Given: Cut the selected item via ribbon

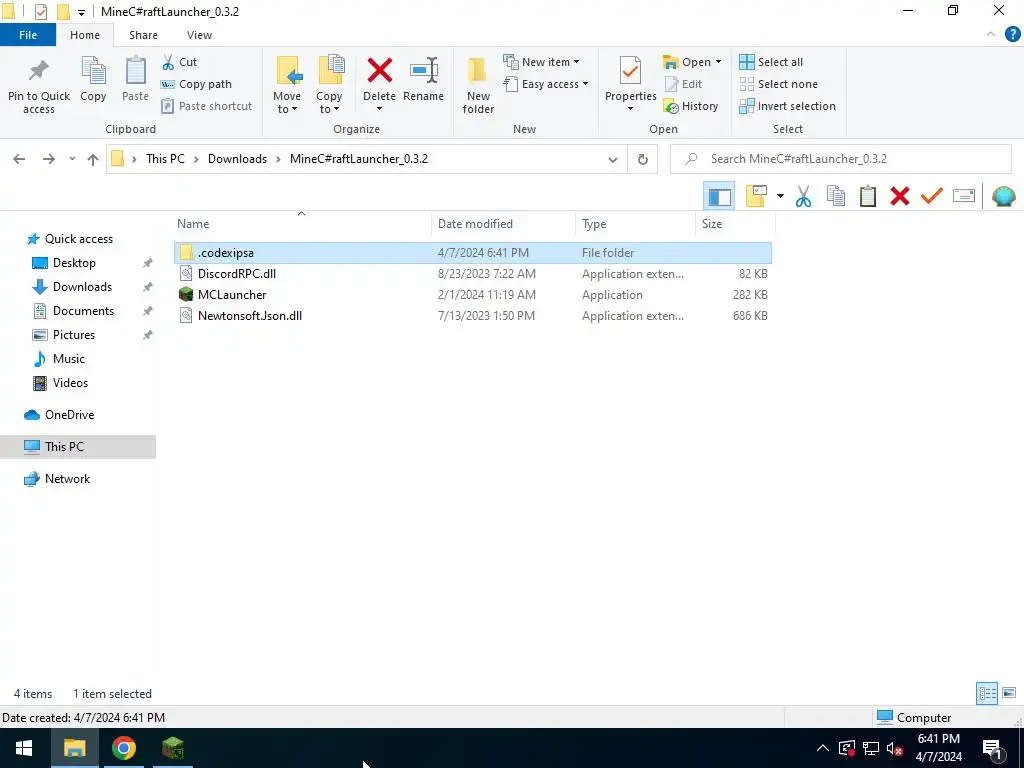Looking at the screenshot, I should point(180,62).
